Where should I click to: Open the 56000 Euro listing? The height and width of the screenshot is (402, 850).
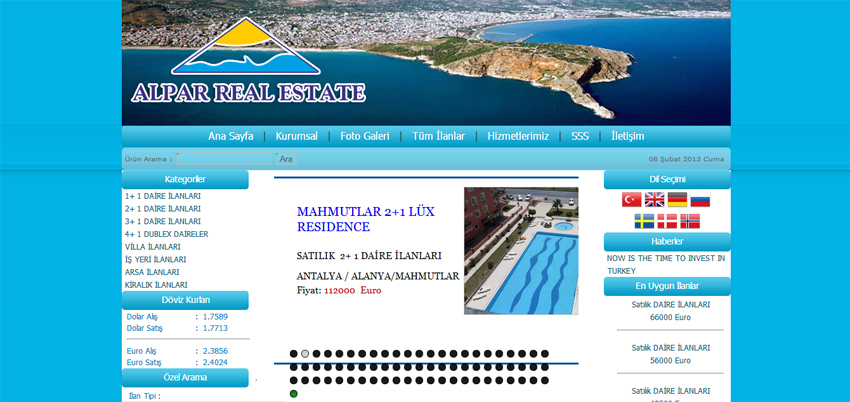671,354
